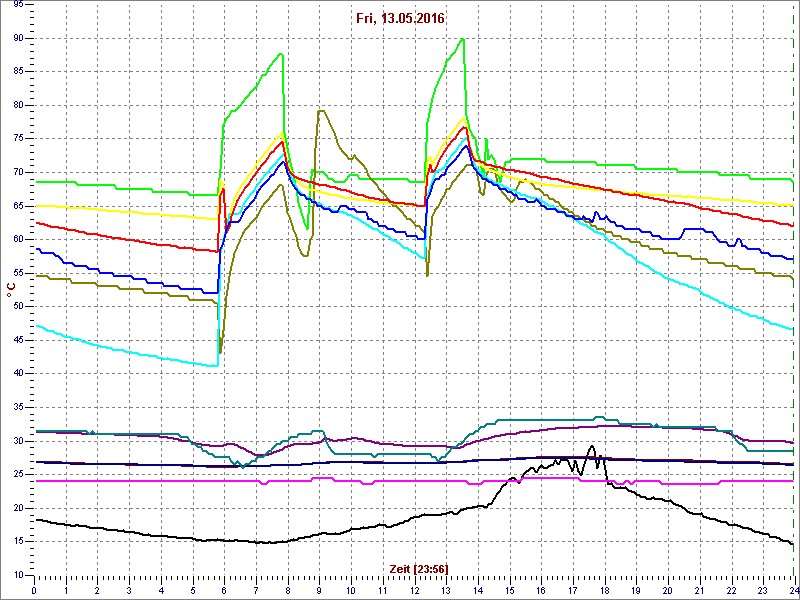Click hour "4" on the time axis
Viewport: 800px width, 600px height.
[161, 592]
